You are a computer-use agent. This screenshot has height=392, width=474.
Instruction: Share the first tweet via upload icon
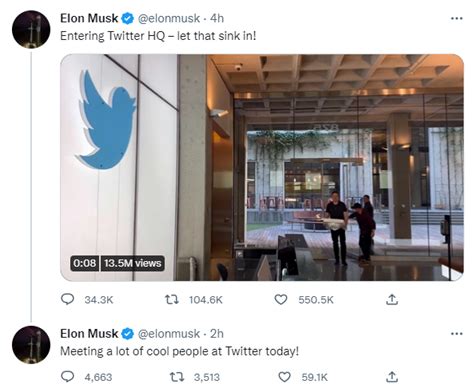pos(392,300)
